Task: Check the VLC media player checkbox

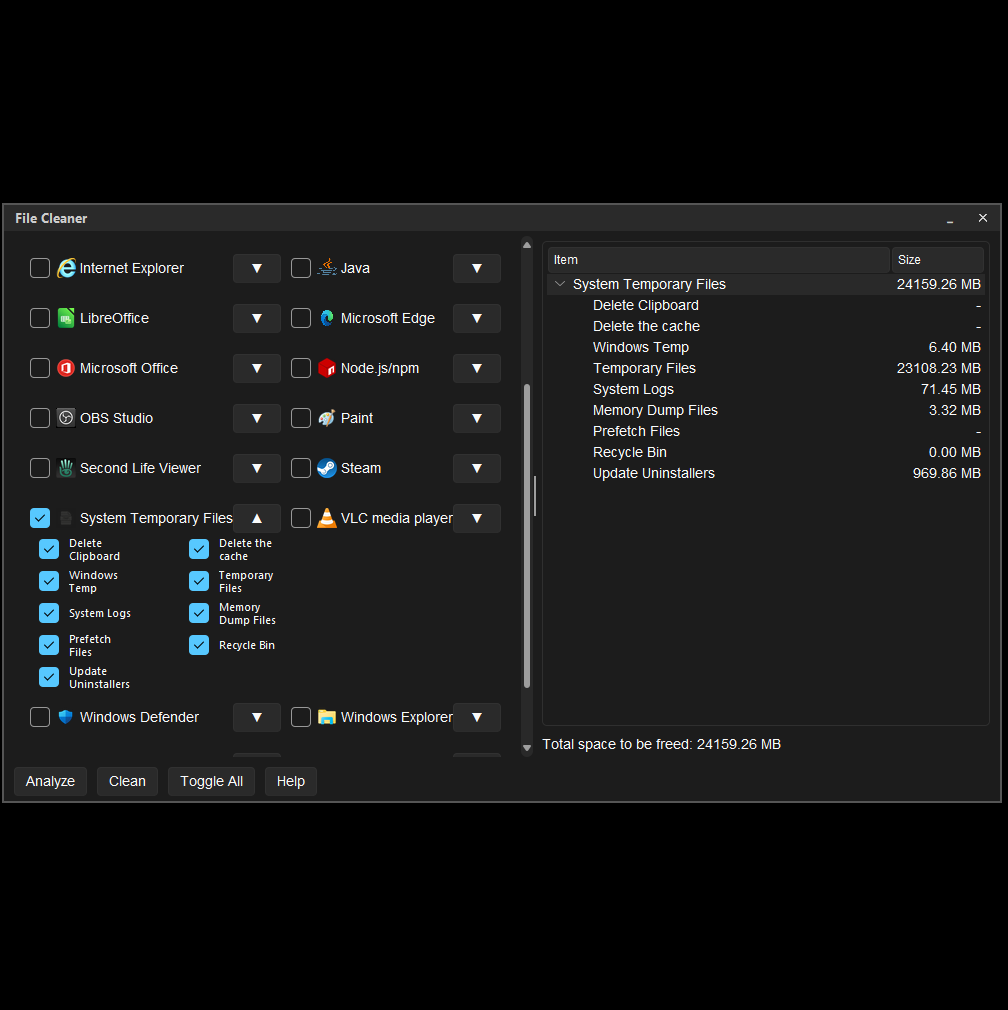Action: [x=301, y=518]
